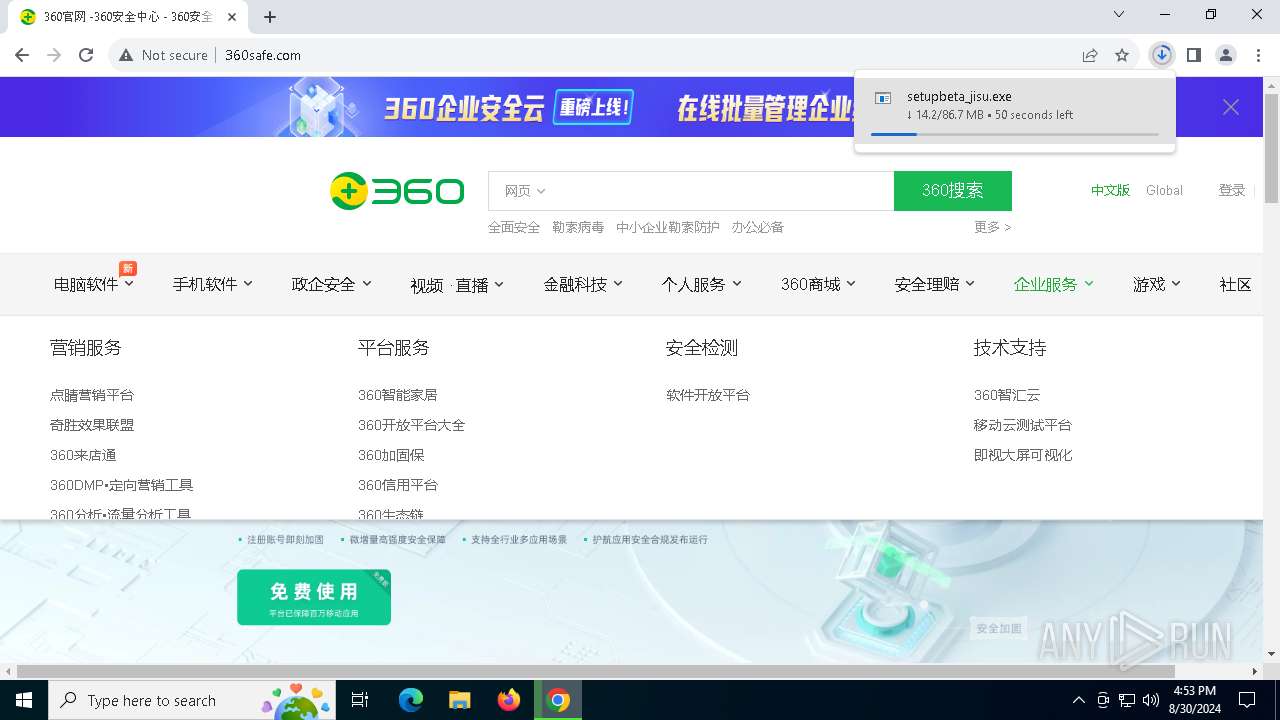Click 全面安全 hot keyword

pyautogui.click(x=514, y=227)
